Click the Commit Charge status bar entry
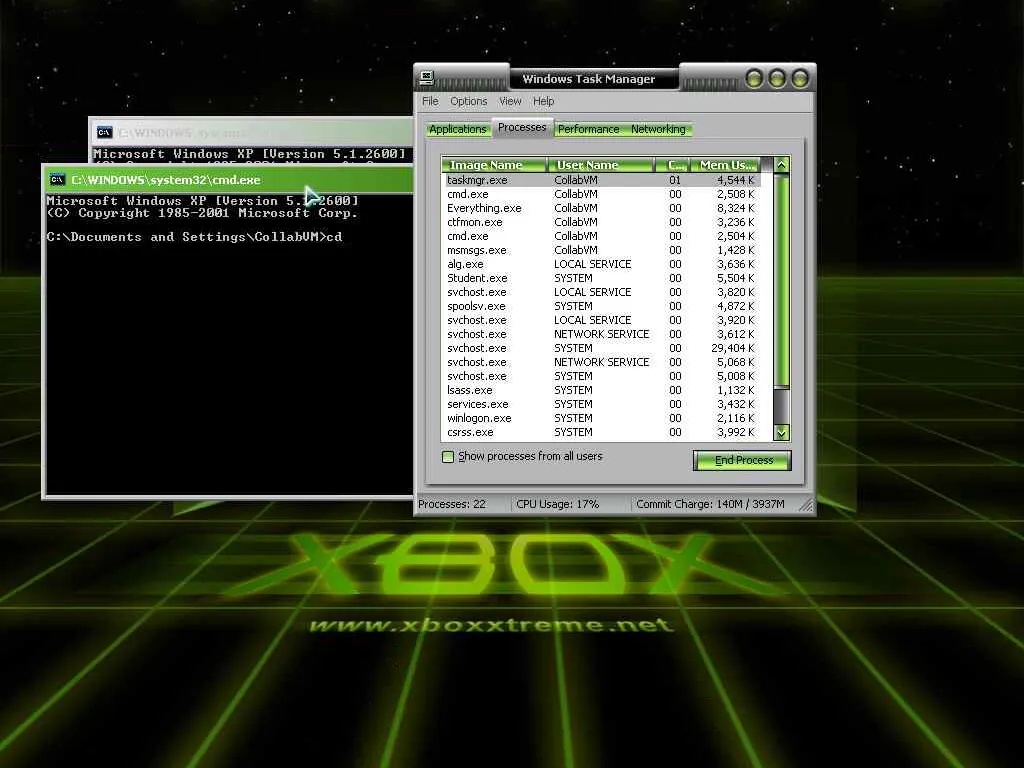The image size is (1024, 768). click(711, 504)
